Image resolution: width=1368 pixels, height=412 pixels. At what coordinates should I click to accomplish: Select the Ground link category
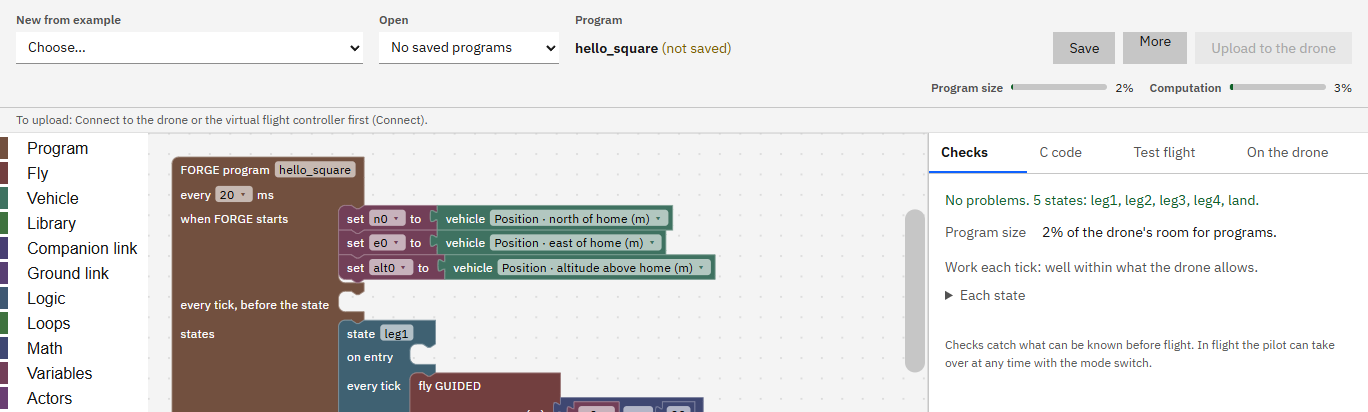point(74,273)
